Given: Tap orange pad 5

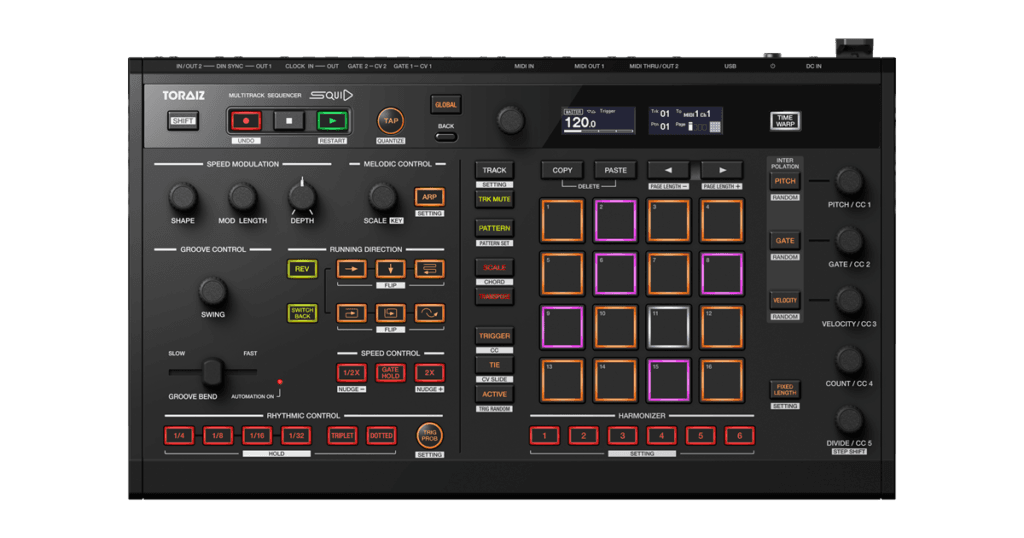Looking at the screenshot, I should 562,274.
